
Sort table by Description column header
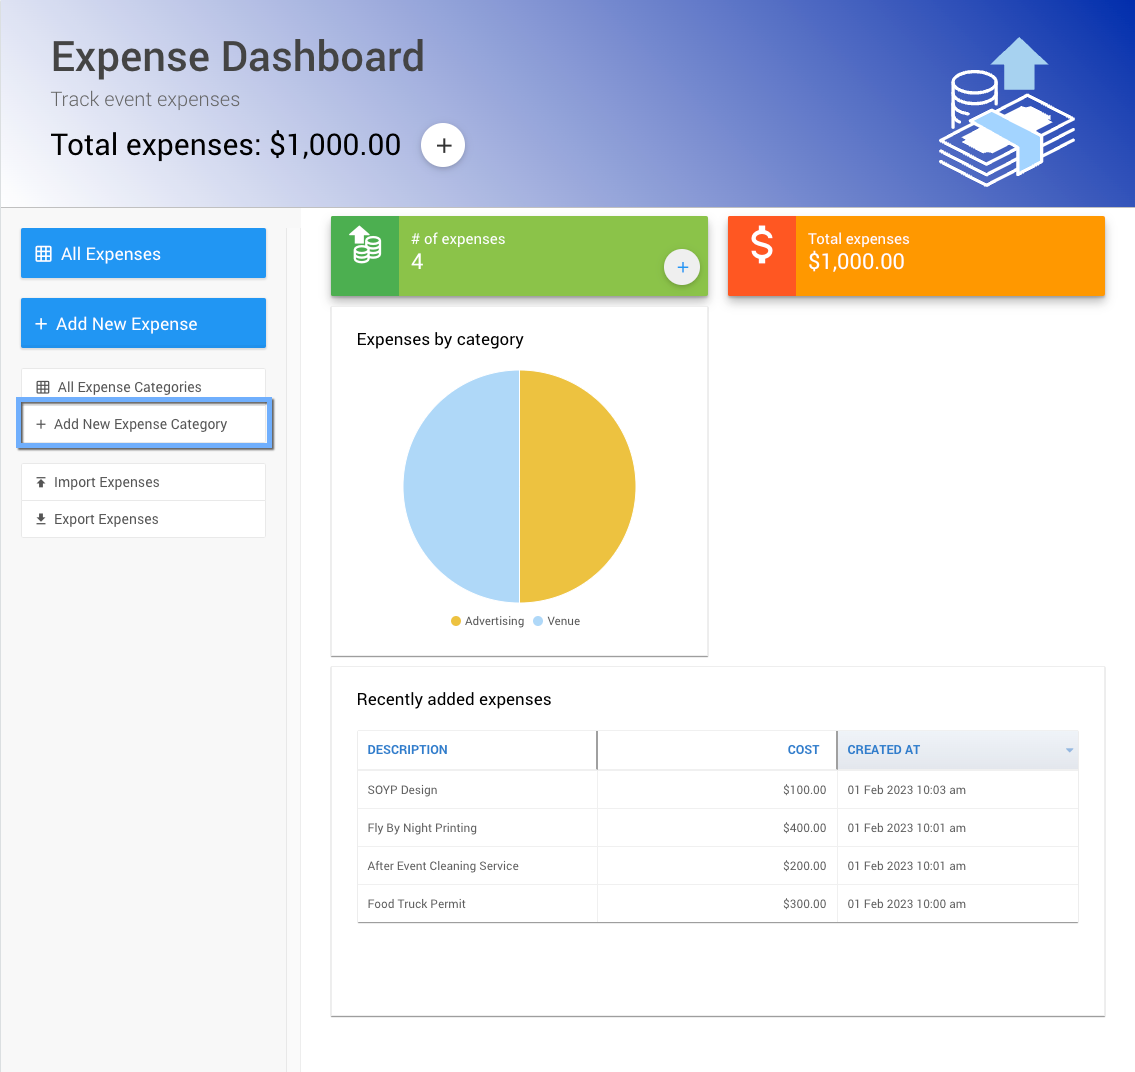coord(408,750)
